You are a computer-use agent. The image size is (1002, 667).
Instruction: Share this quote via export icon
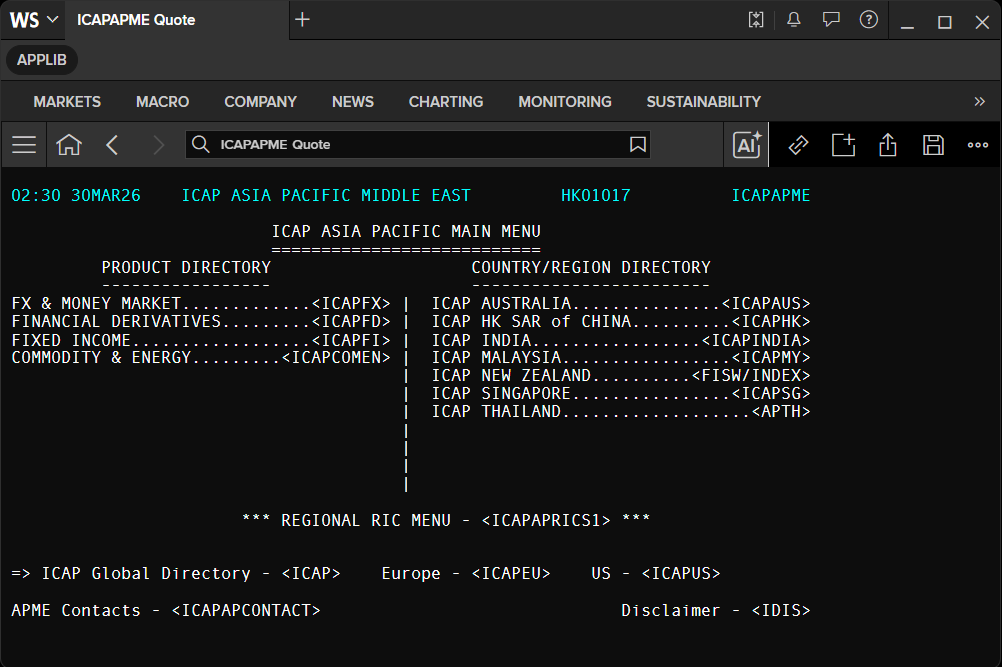pos(888,144)
